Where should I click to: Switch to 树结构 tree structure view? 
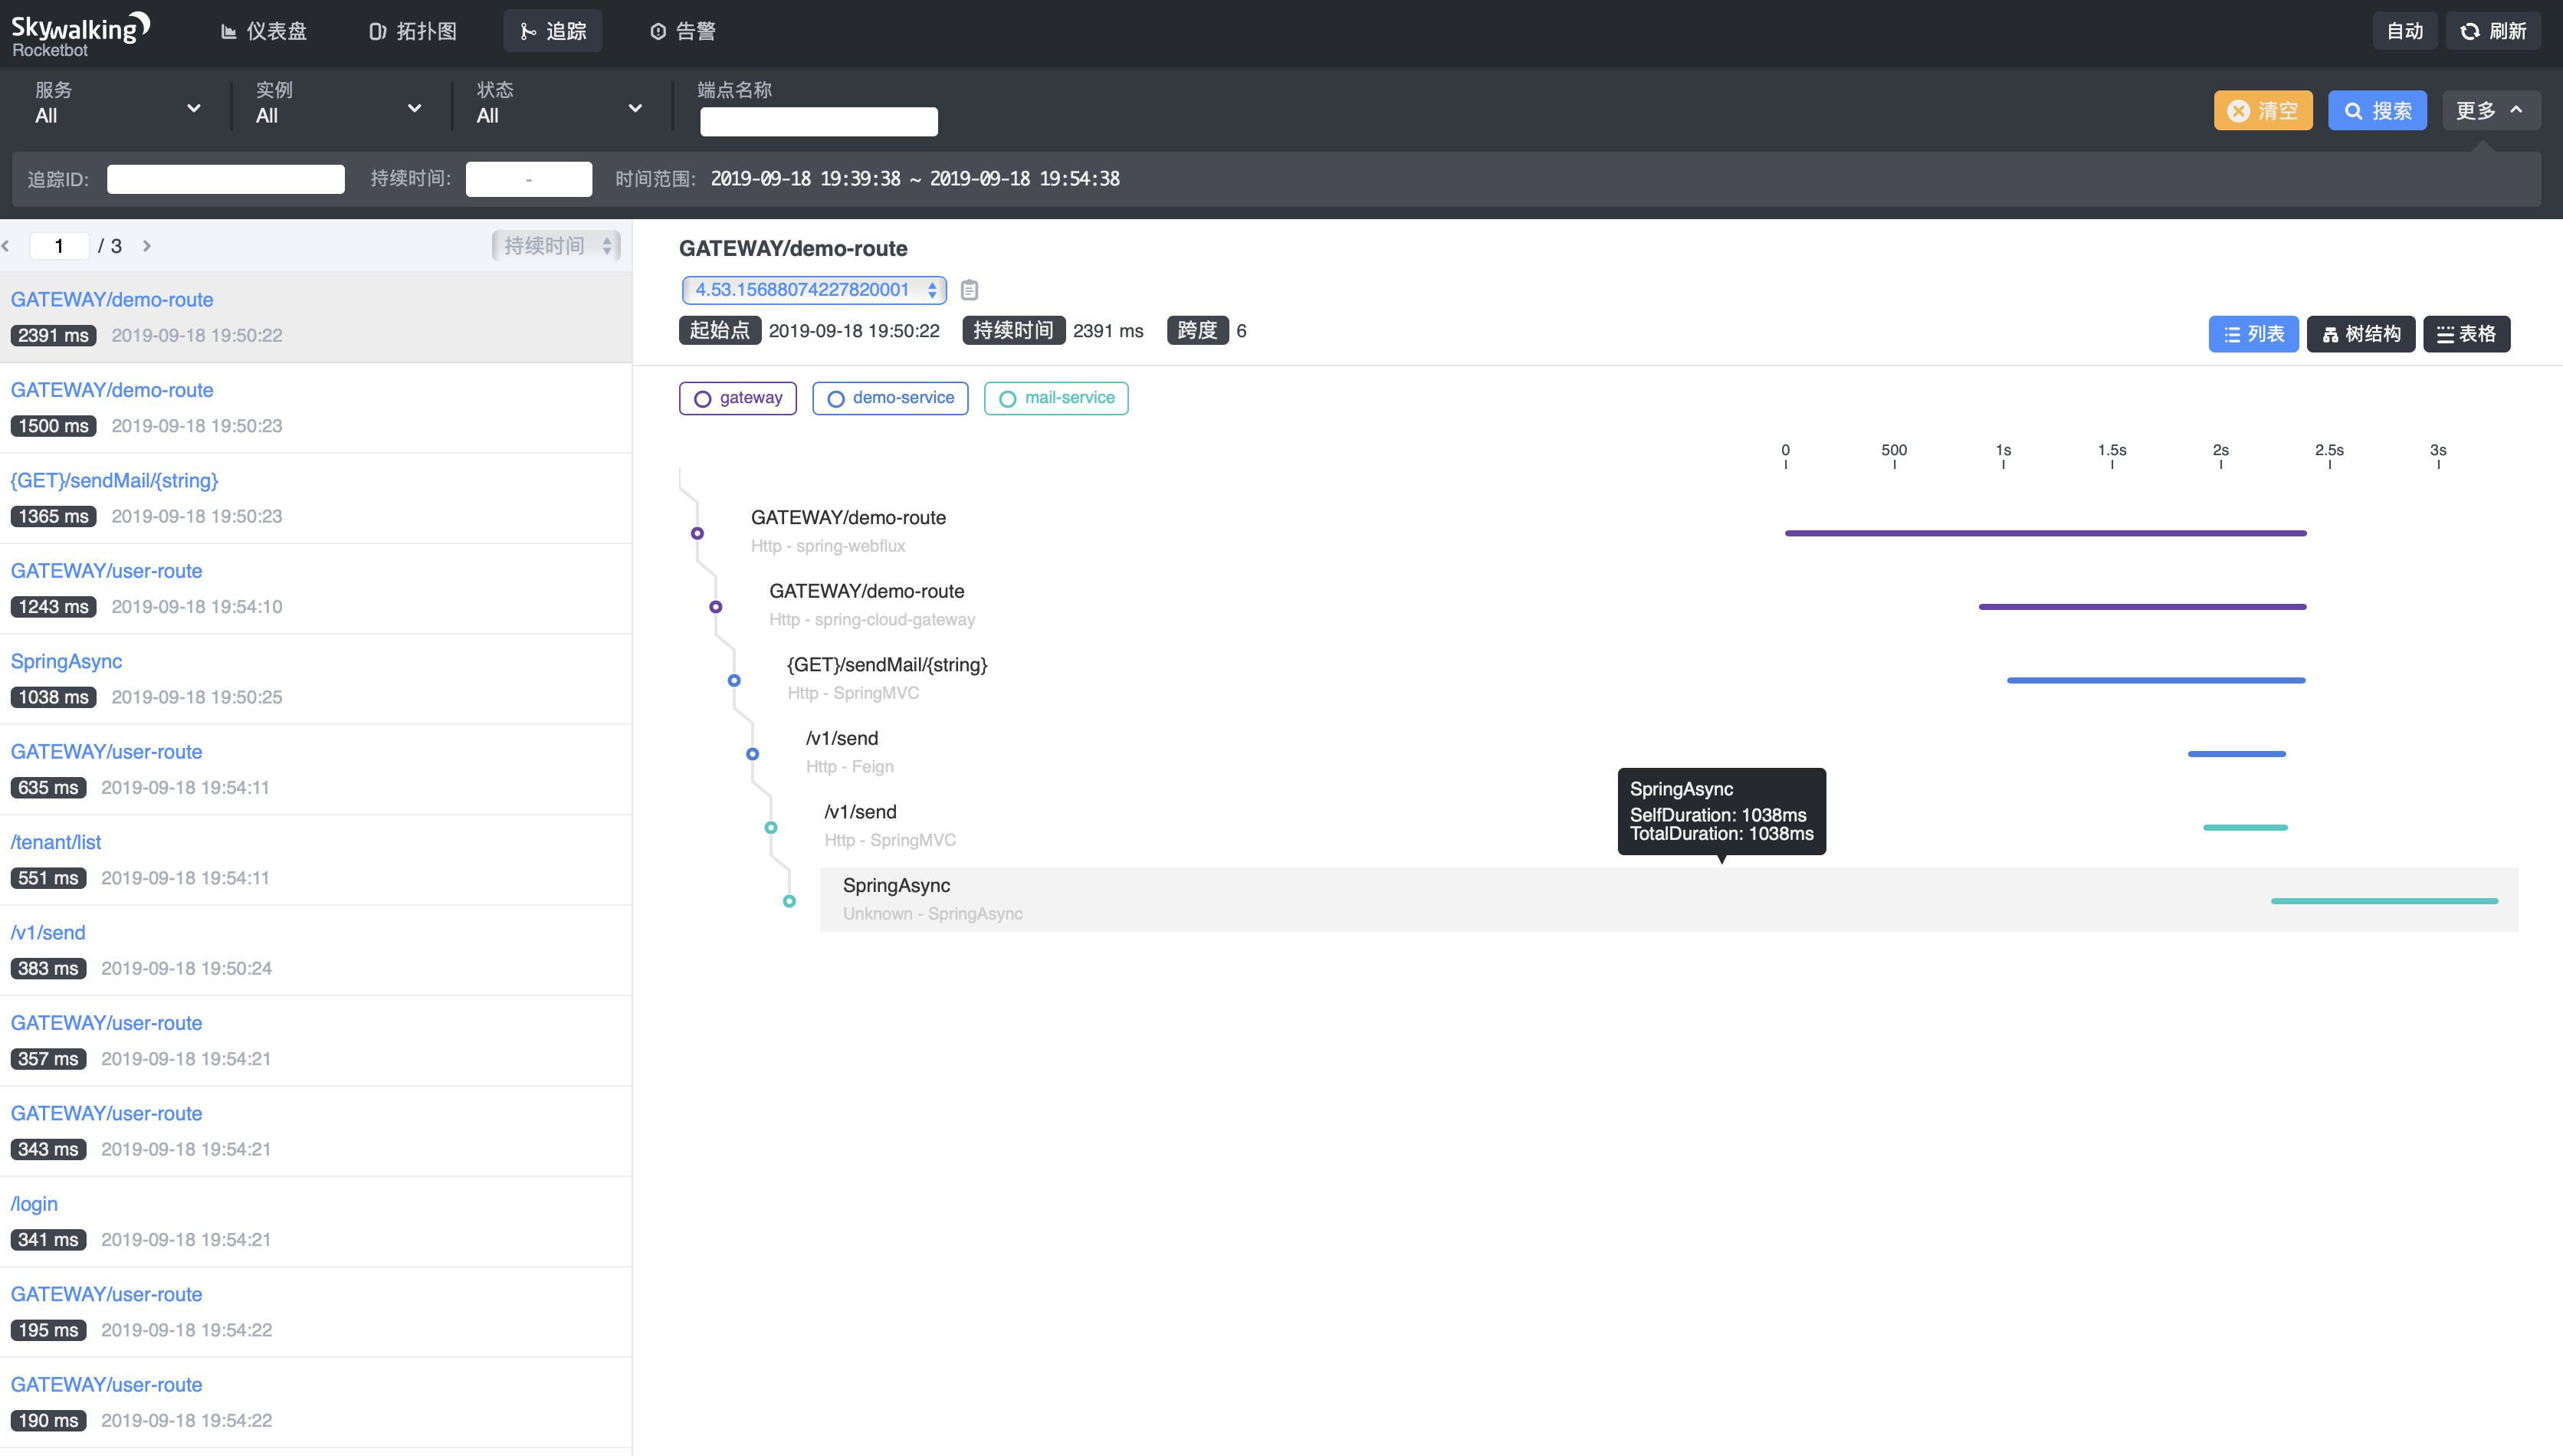[x=2361, y=334]
